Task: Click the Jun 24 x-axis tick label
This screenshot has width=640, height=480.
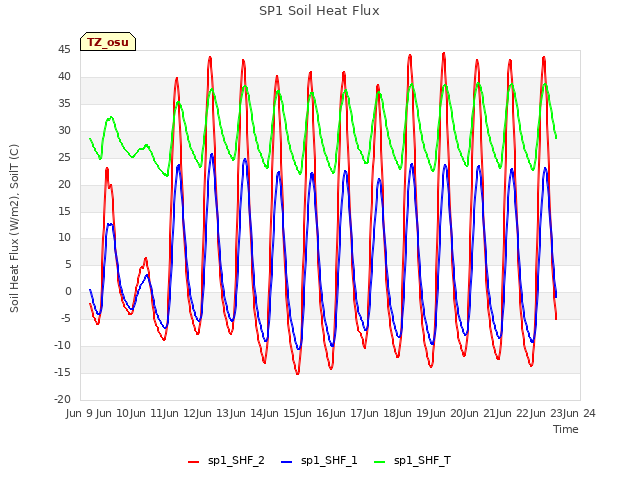Action: tap(580, 413)
